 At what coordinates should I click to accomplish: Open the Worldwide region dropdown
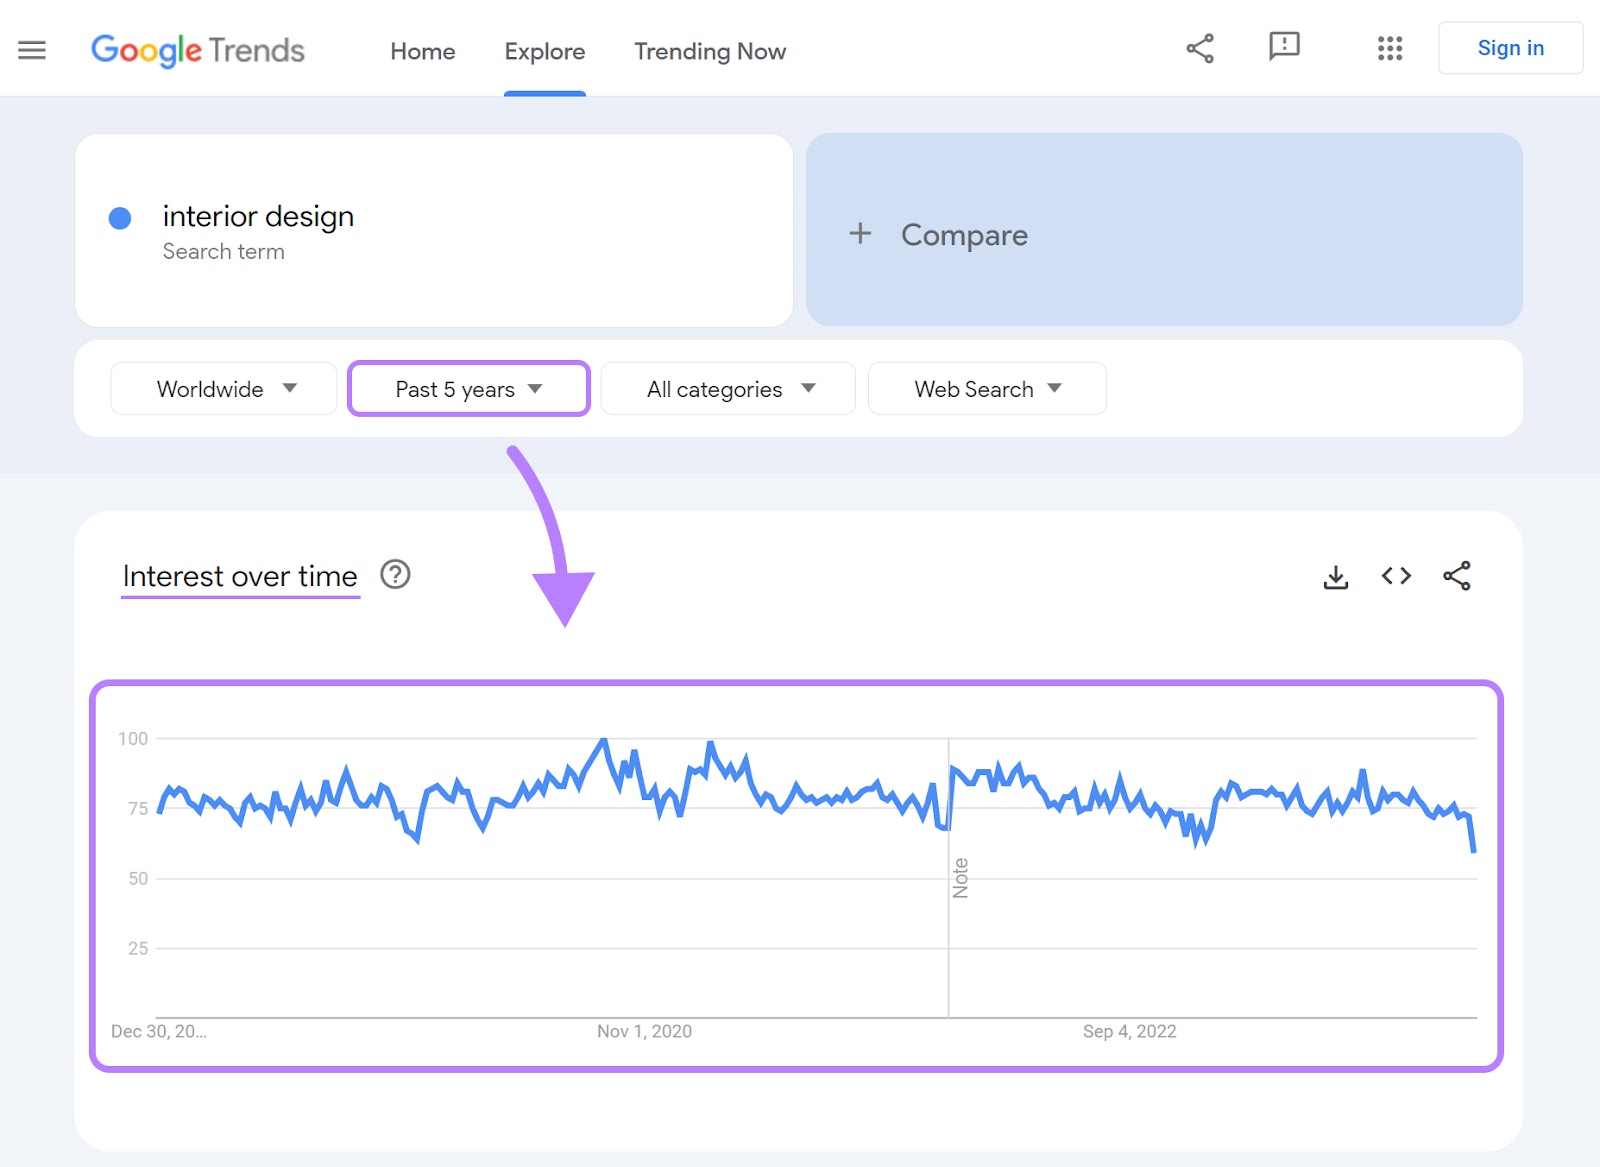coord(223,389)
